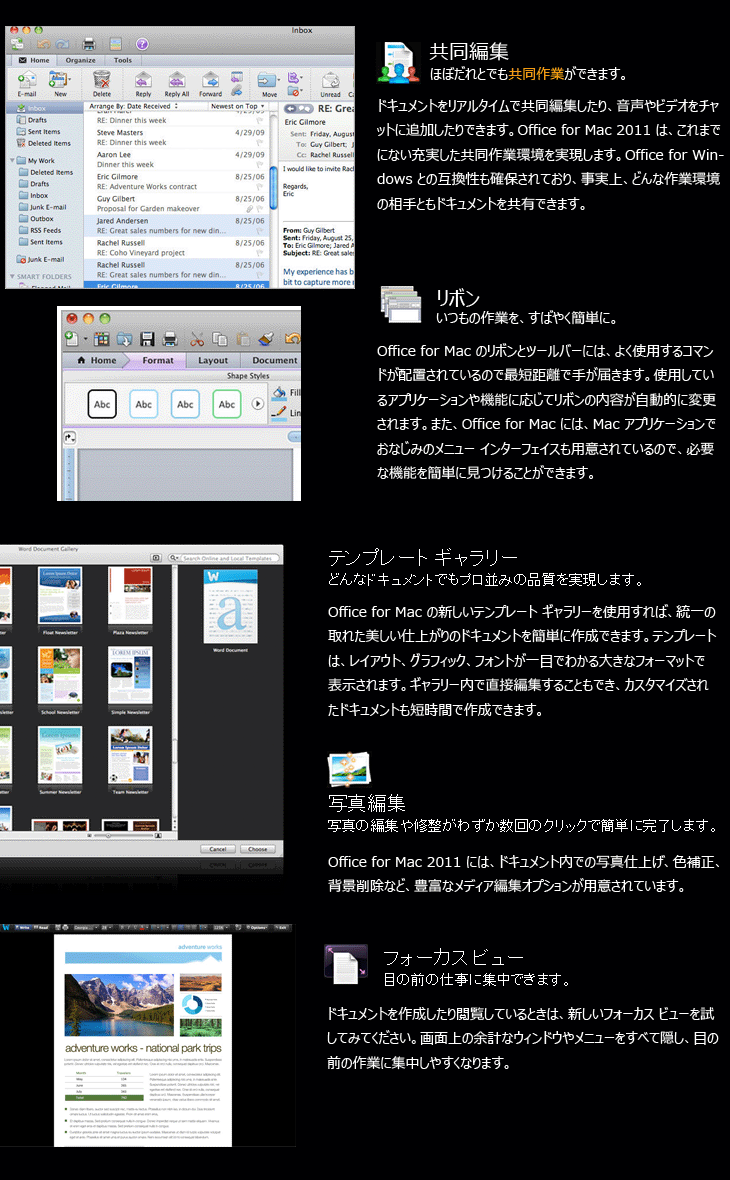
Task: Click the Move folder icon in Outlook
Action: coord(266,79)
